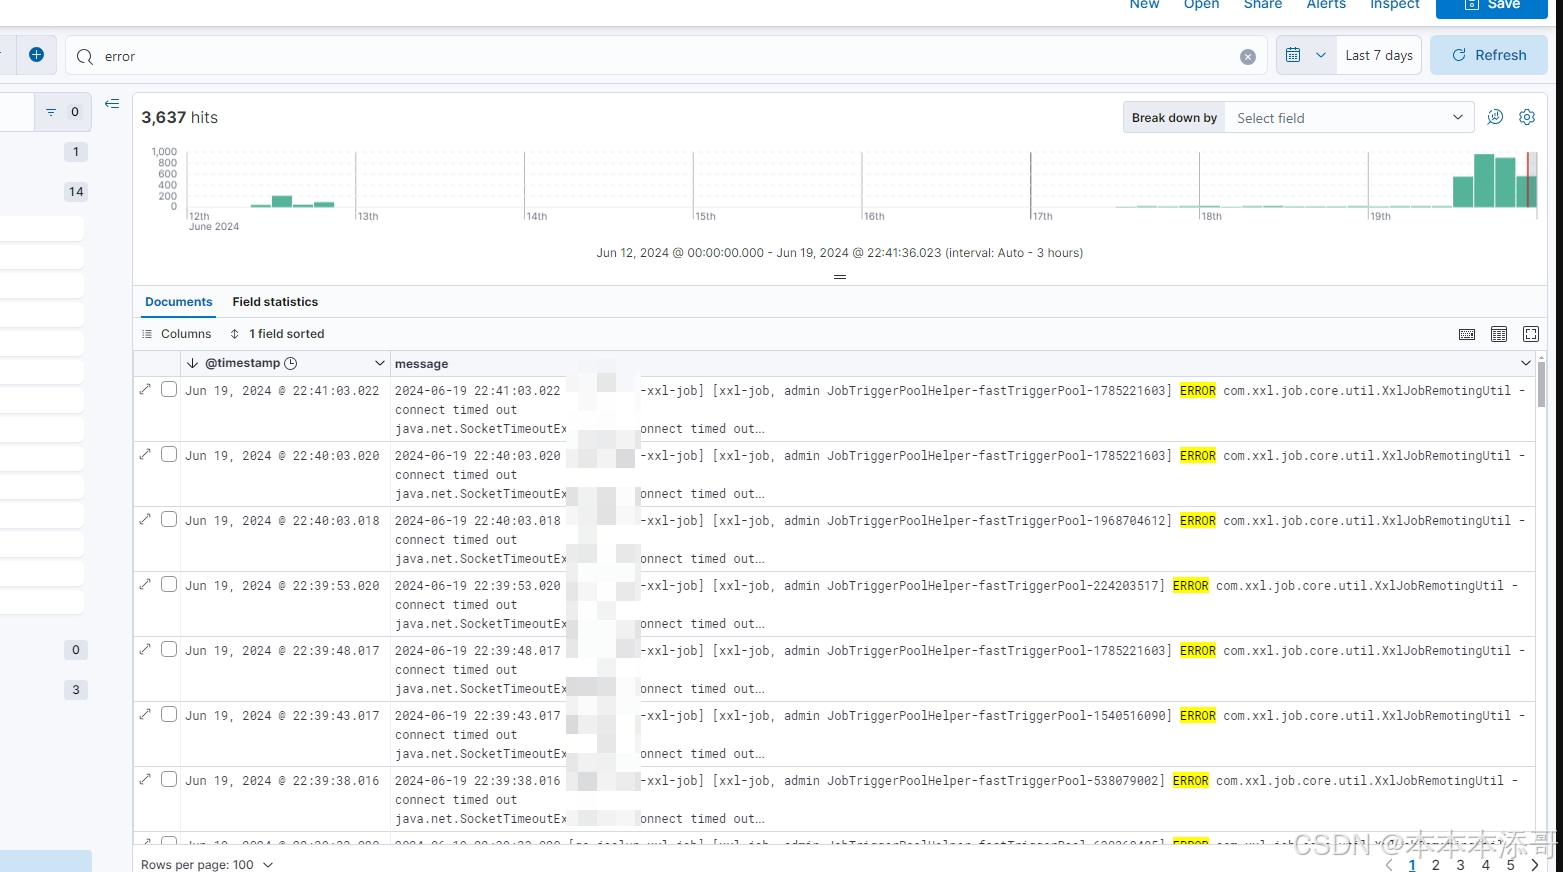Click the tallest histogram bar on the 19th

1484,180
